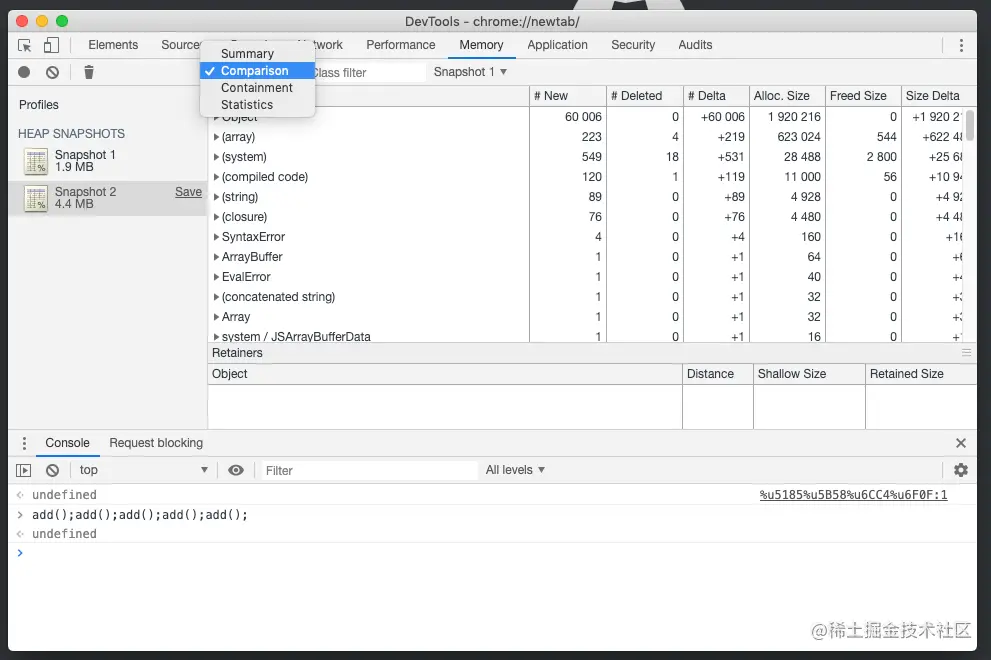991x660 pixels.
Task: Toggle the device toolbar icon
Action: (x=51, y=45)
